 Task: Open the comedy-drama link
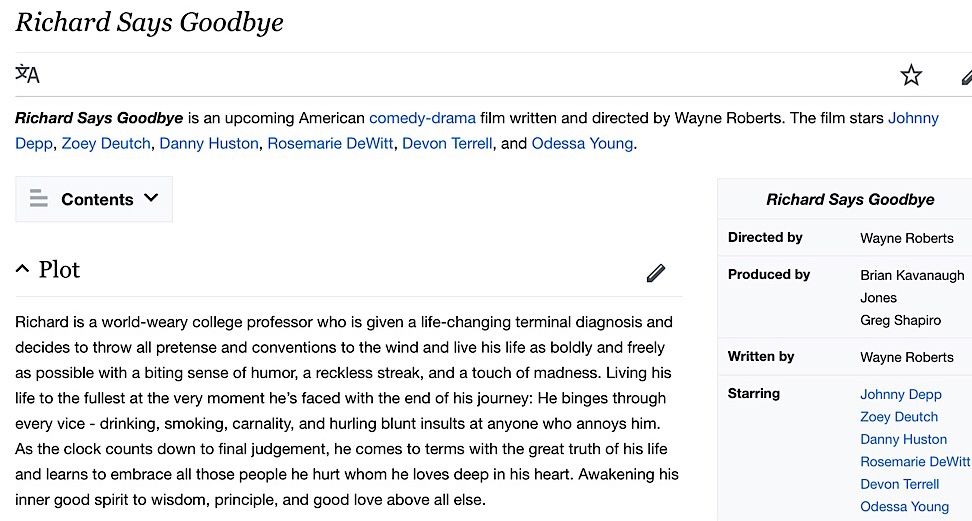[x=422, y=118]
